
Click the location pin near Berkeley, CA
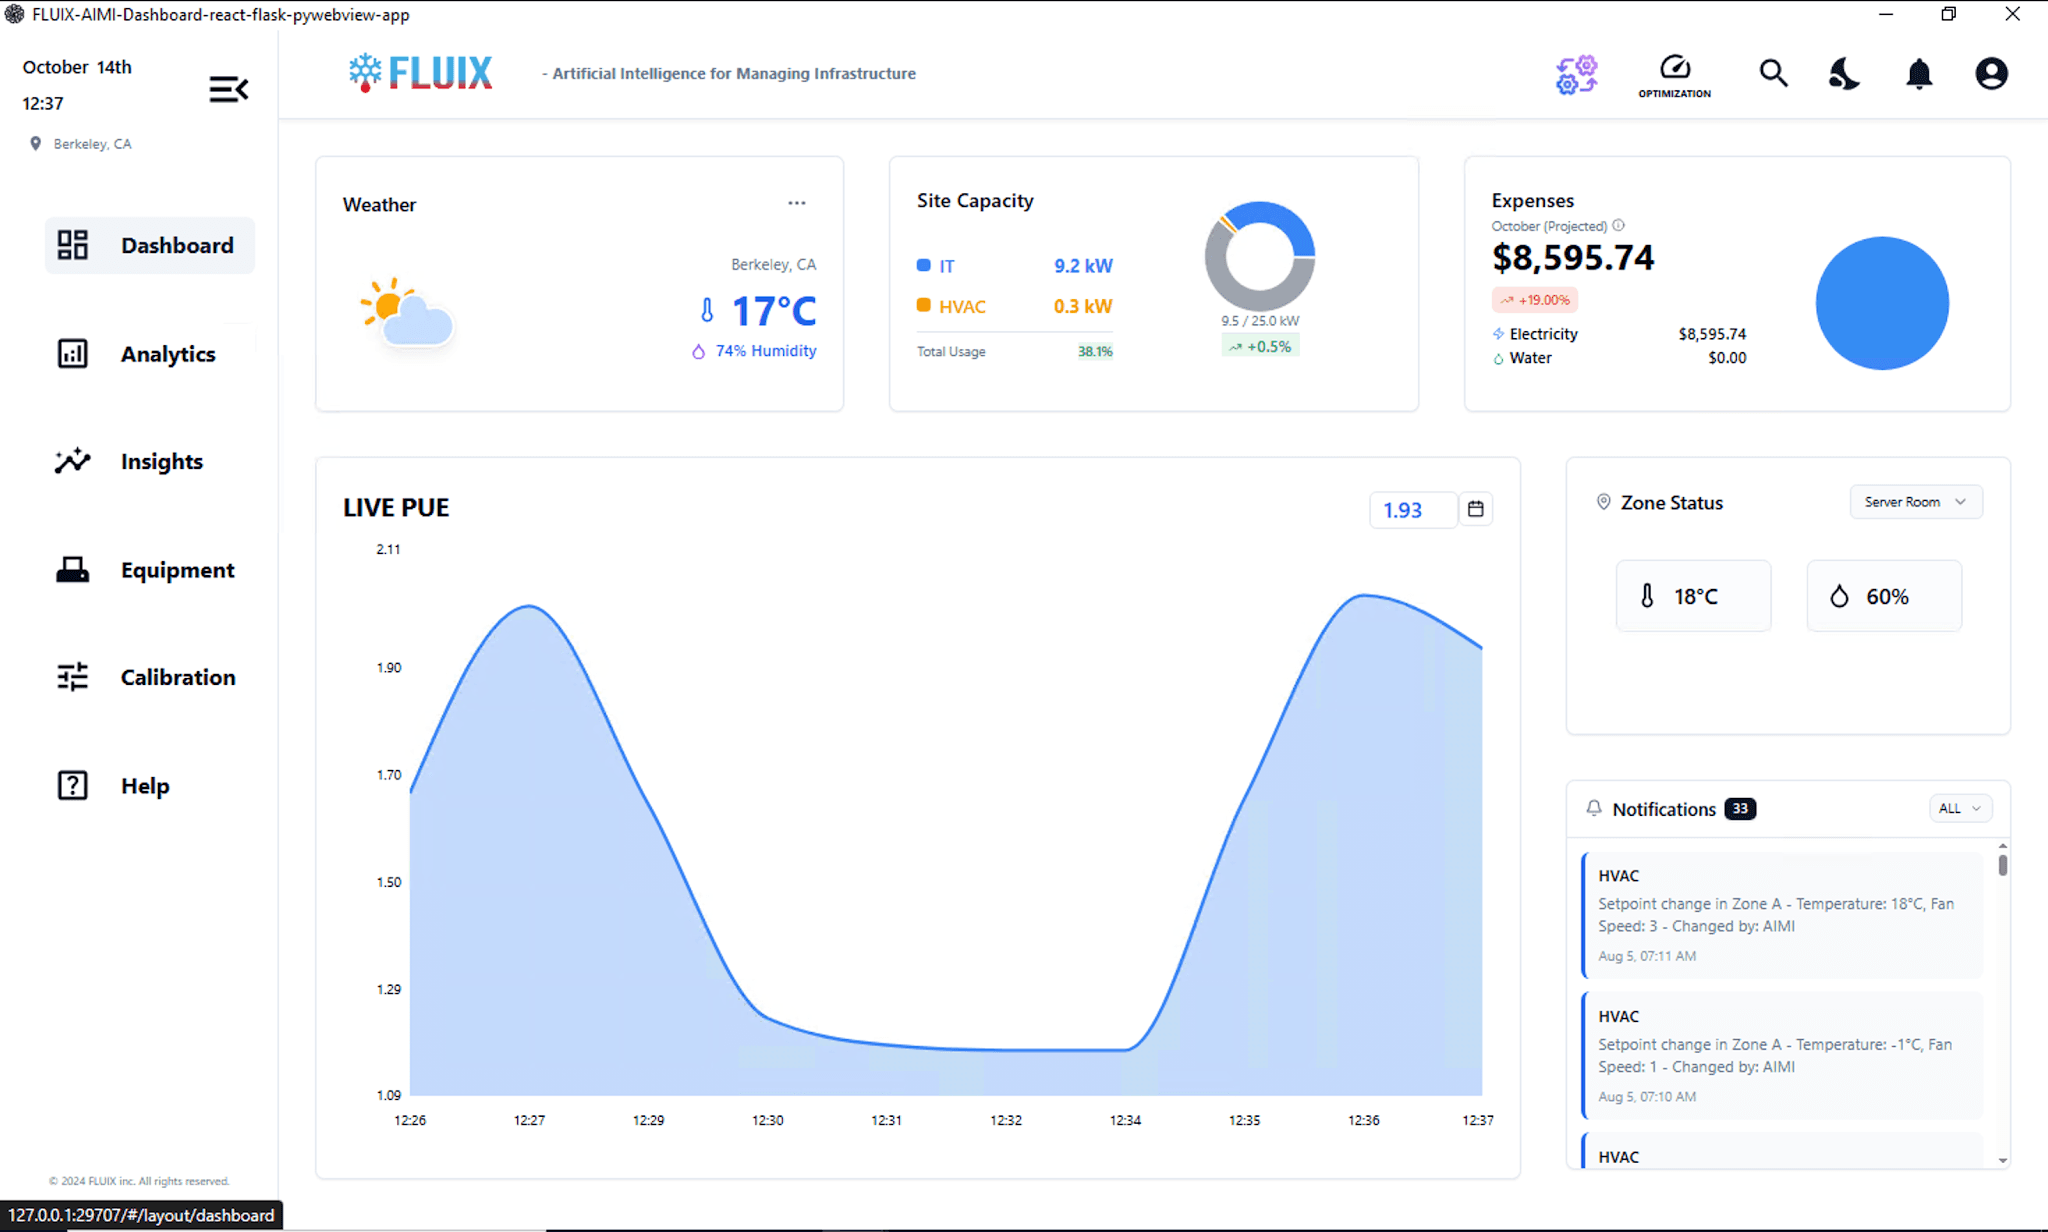37,143
